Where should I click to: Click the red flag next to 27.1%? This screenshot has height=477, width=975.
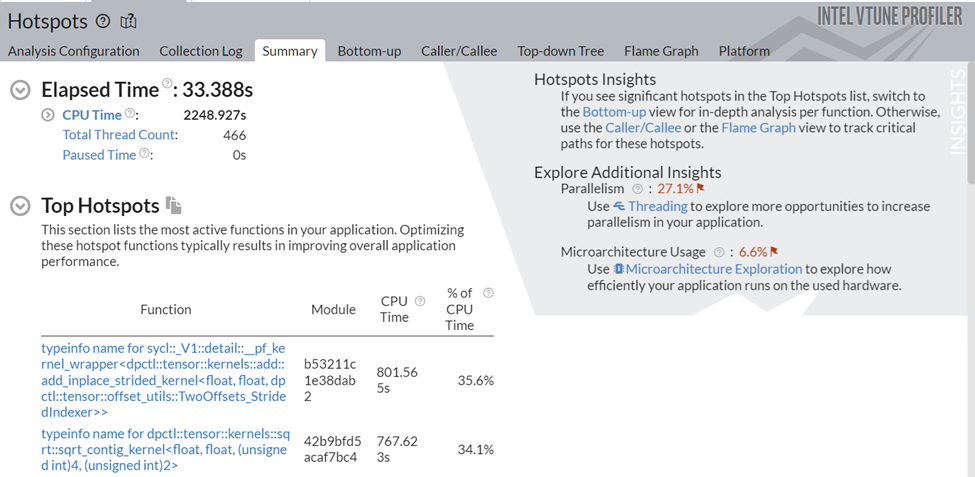tap(700, 188)
